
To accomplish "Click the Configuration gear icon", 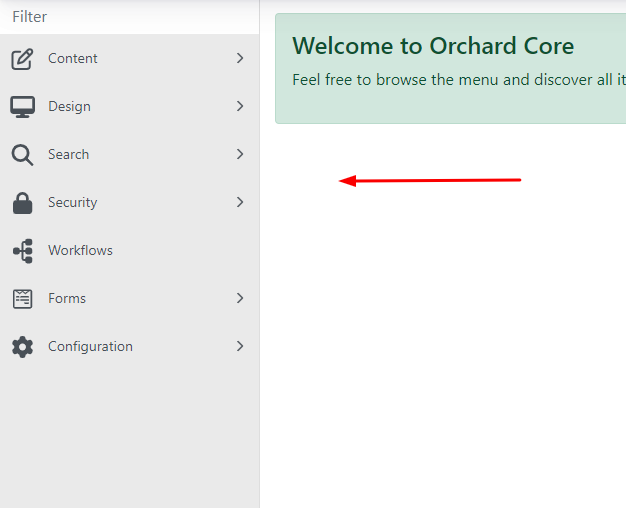I will tap(22, 347).
